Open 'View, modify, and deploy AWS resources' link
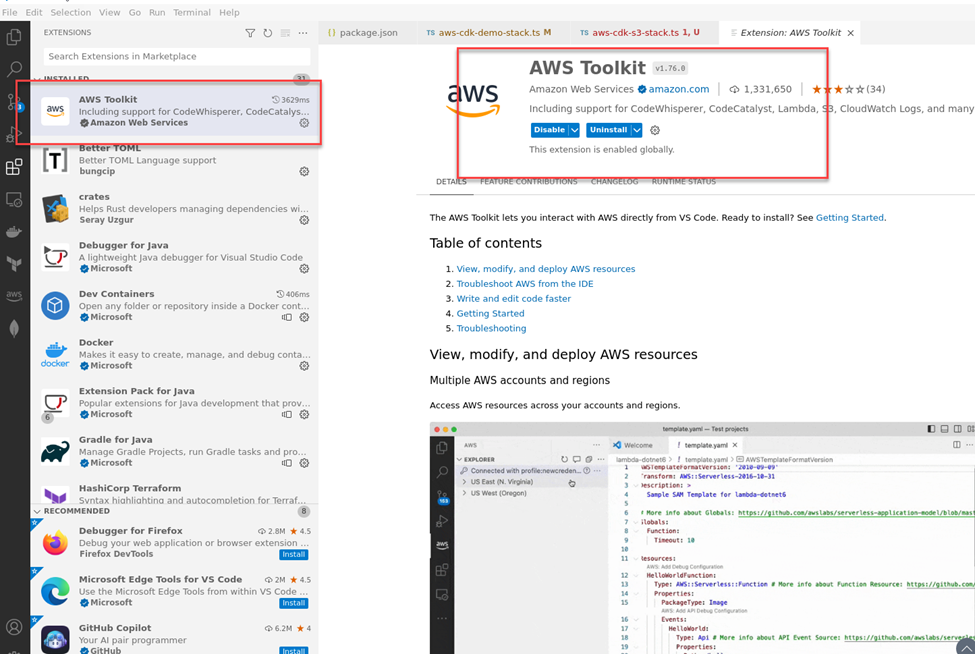 (545, 269)
